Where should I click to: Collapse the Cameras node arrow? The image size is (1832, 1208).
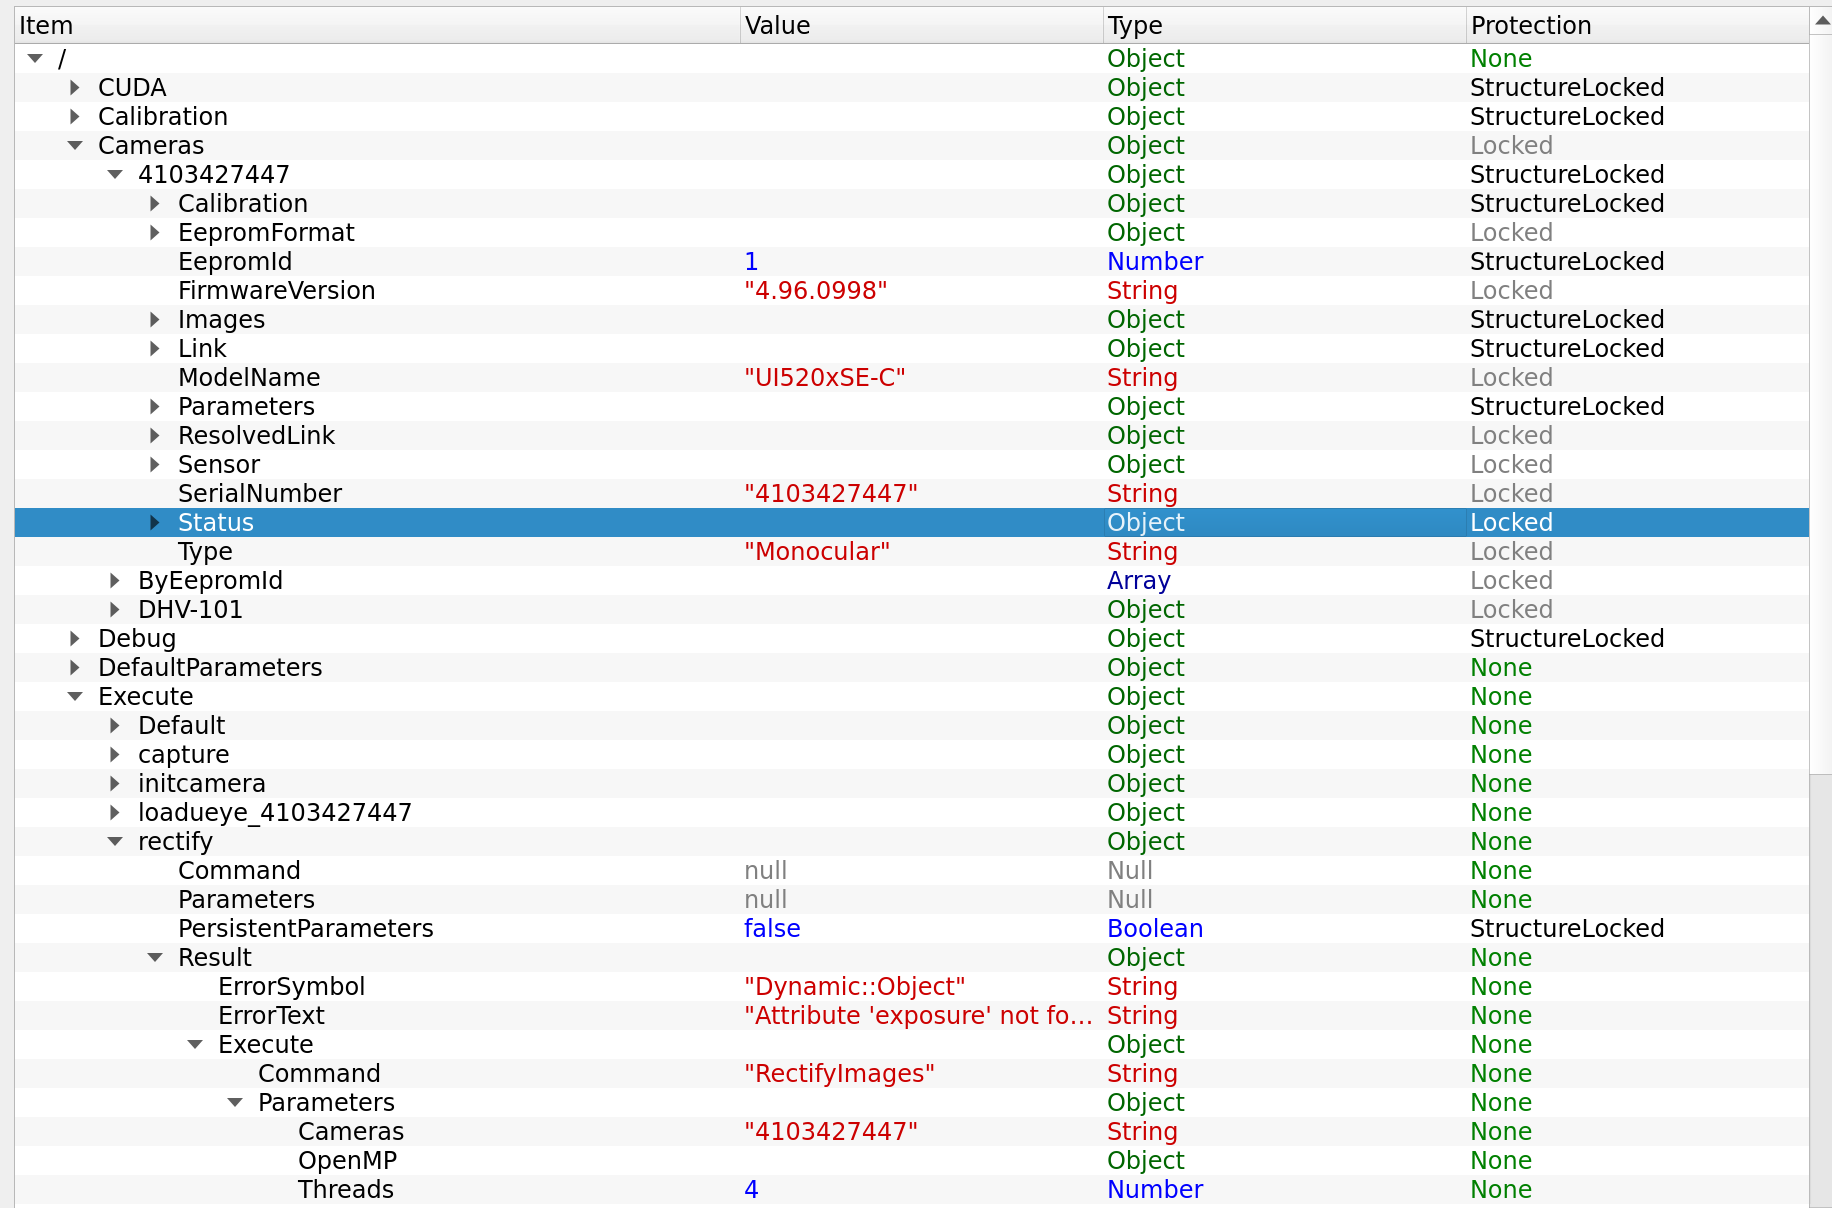click(75, 146)
